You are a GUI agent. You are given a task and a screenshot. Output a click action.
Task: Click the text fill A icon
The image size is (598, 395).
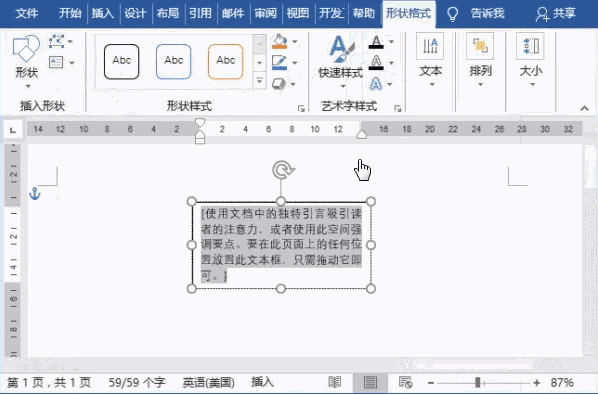376,42
